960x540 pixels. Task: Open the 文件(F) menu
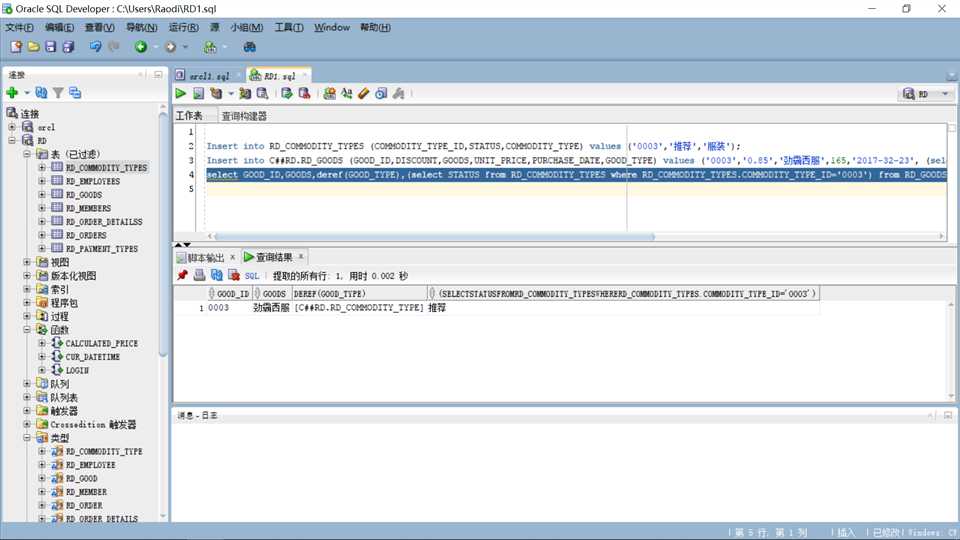tap(19, 28)
